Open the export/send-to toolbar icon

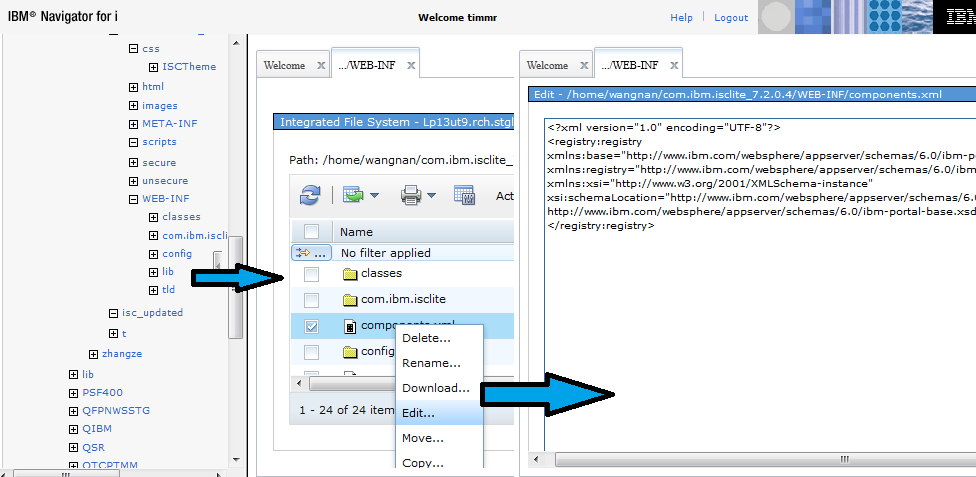(x=353, y=195)
